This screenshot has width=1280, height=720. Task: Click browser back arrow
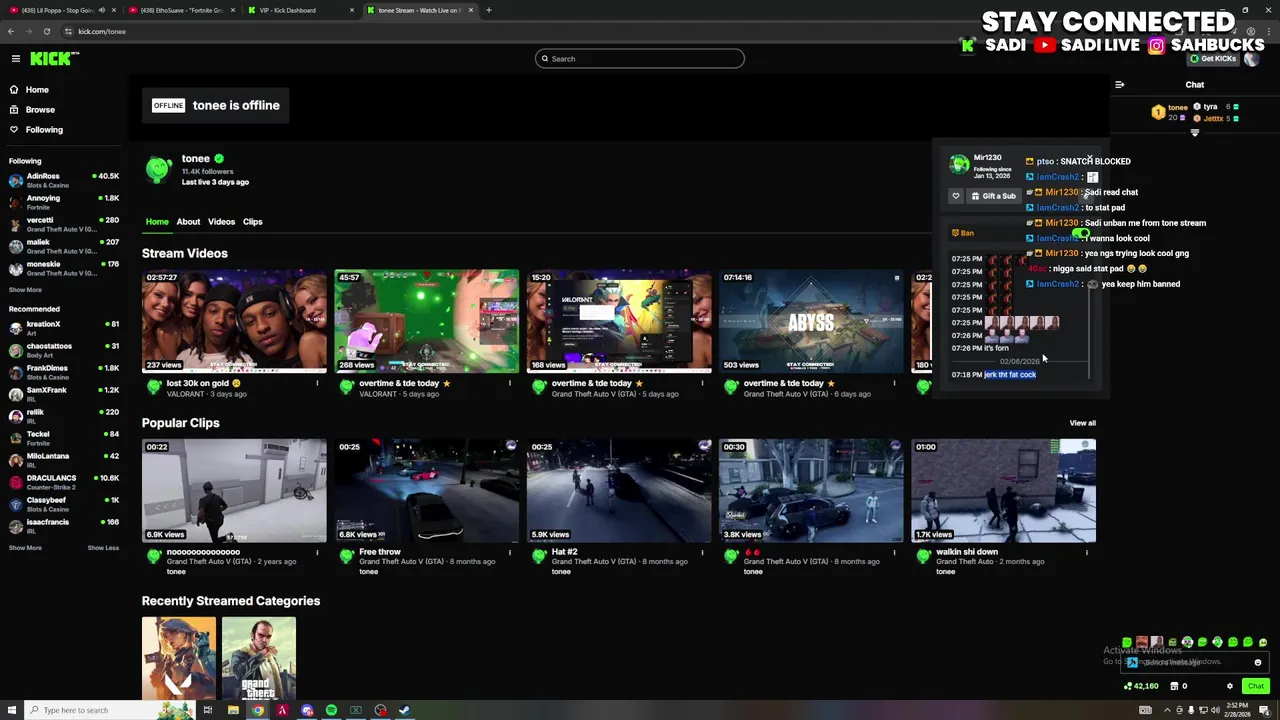pos(11,31)
